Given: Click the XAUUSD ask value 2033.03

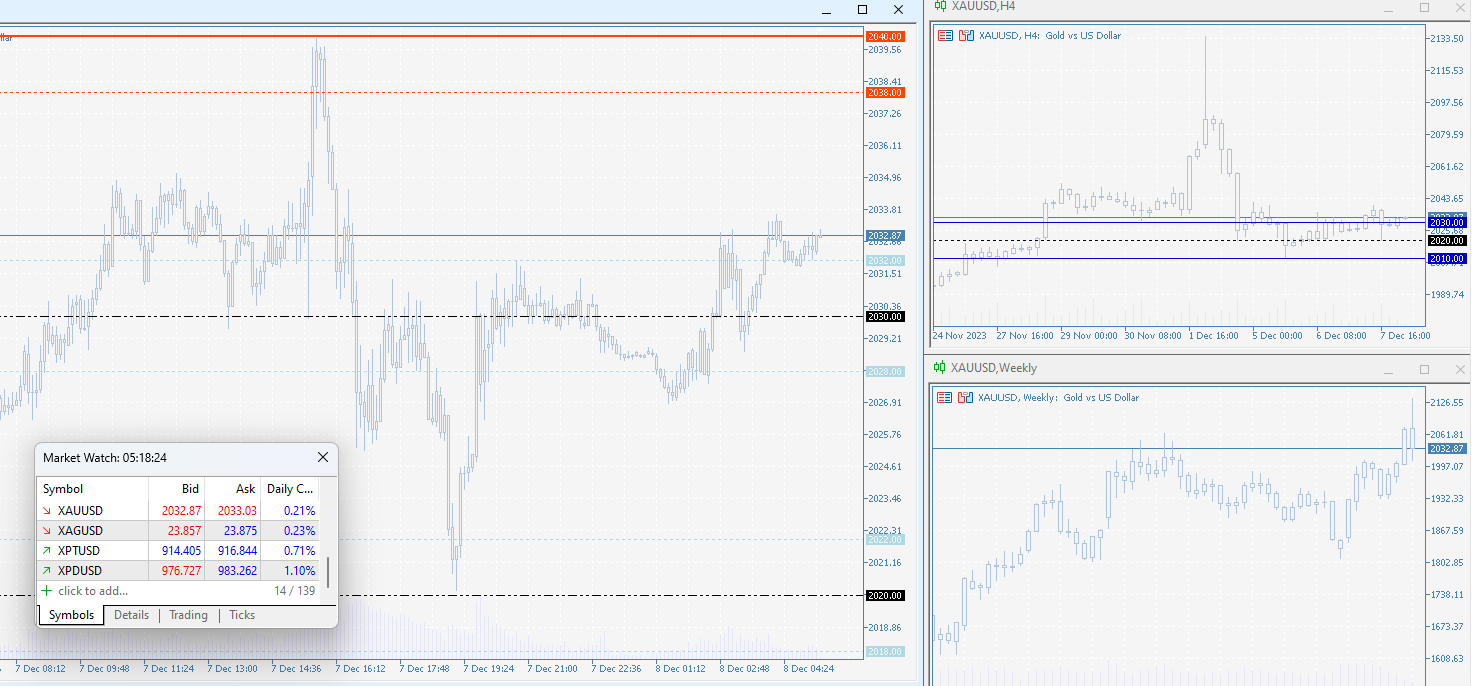Looking at the screenshot, I should tap(237, 511).
